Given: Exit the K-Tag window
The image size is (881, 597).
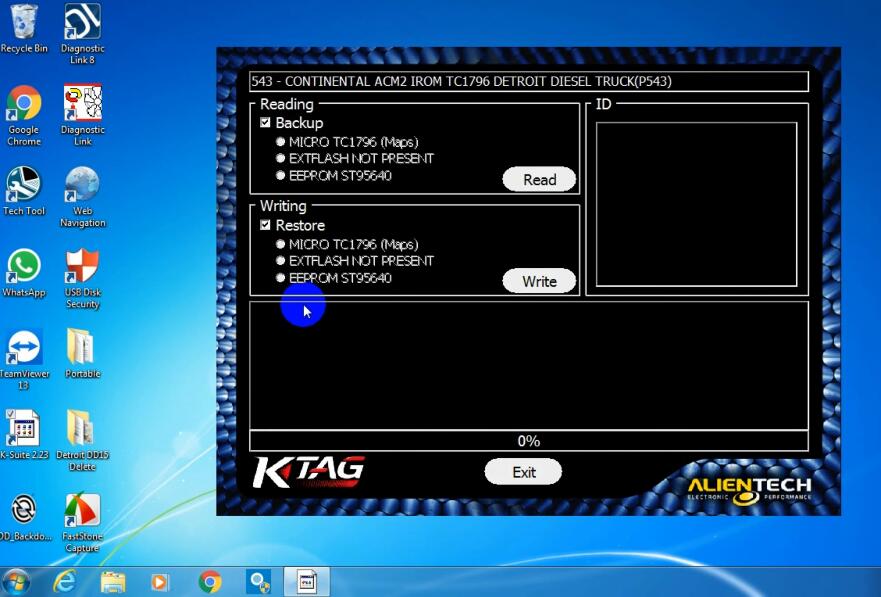Looking at the screenshot, I should (x=523, y=472).
